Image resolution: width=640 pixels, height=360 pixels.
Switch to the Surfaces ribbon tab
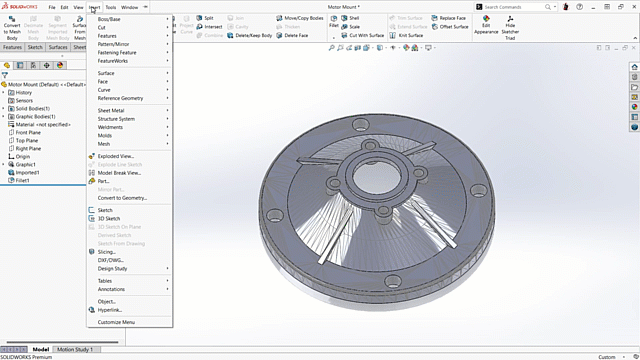click(58, 47)
